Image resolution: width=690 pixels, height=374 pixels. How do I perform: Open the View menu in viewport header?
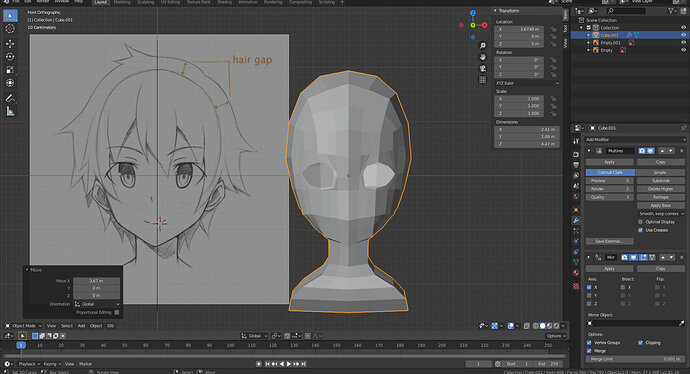pyautogui.click(x=51, y=326)
